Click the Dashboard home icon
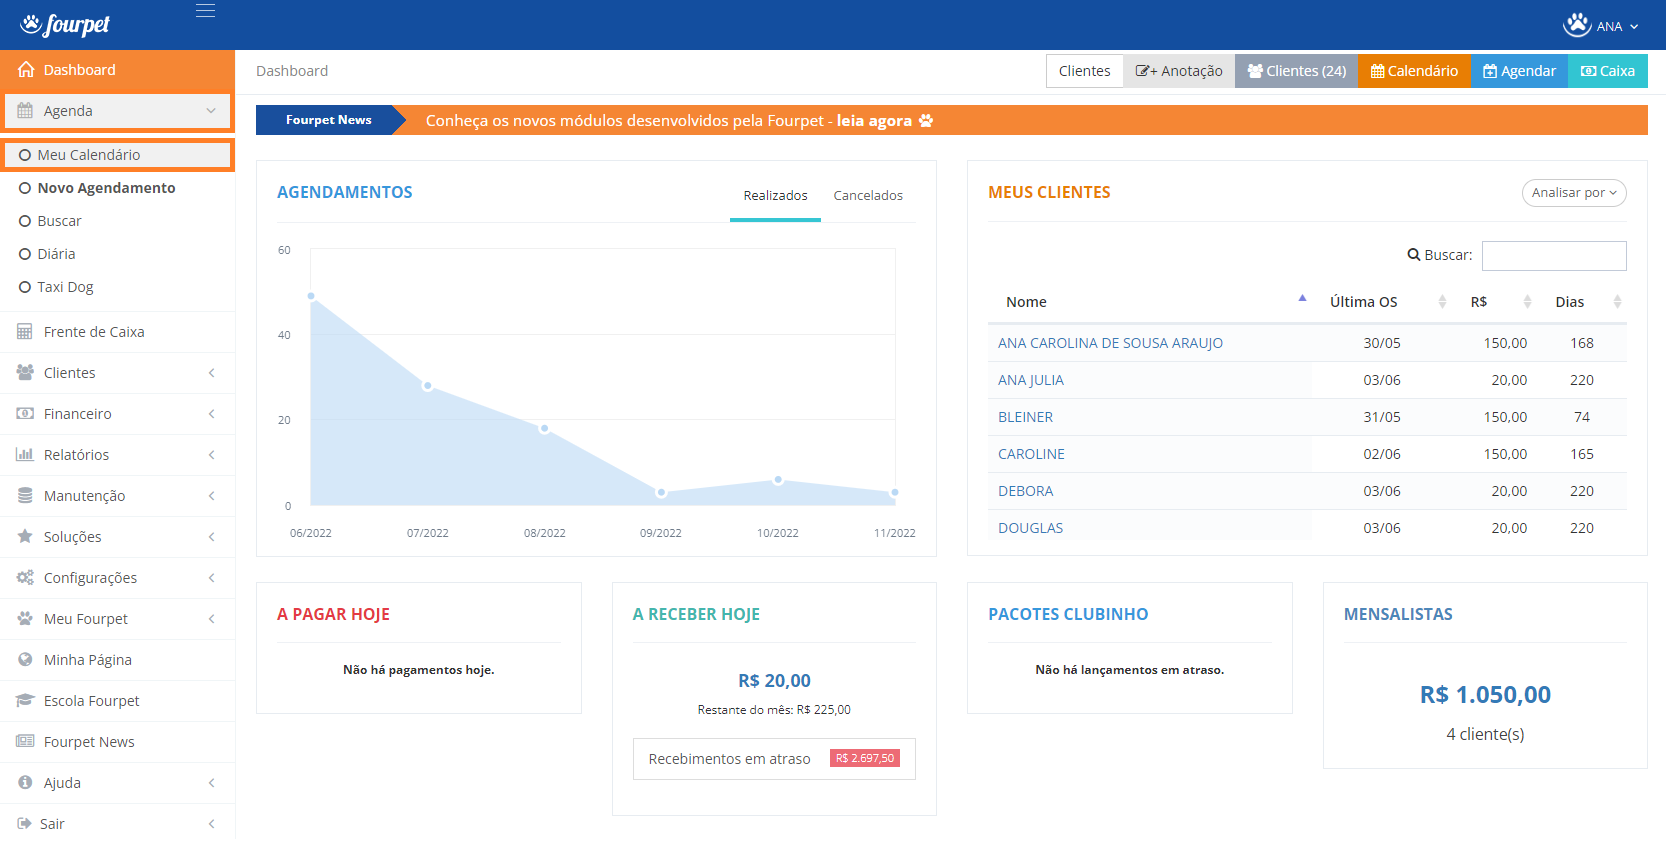This screenshot has width=1666, height=845. pos(26,70)
